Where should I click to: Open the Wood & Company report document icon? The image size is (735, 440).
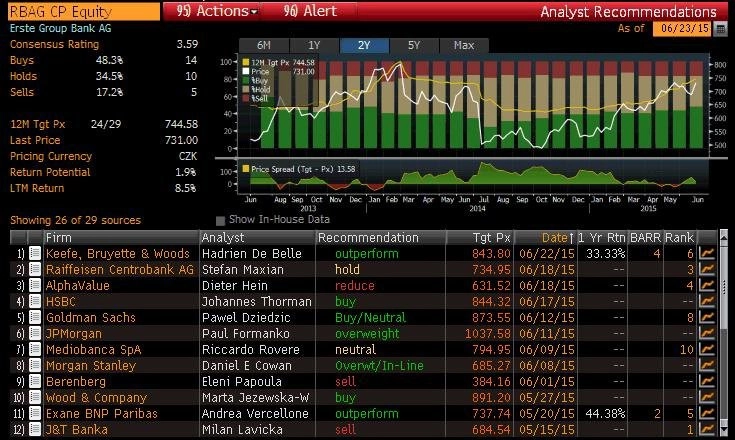click(x=35, y=397)
